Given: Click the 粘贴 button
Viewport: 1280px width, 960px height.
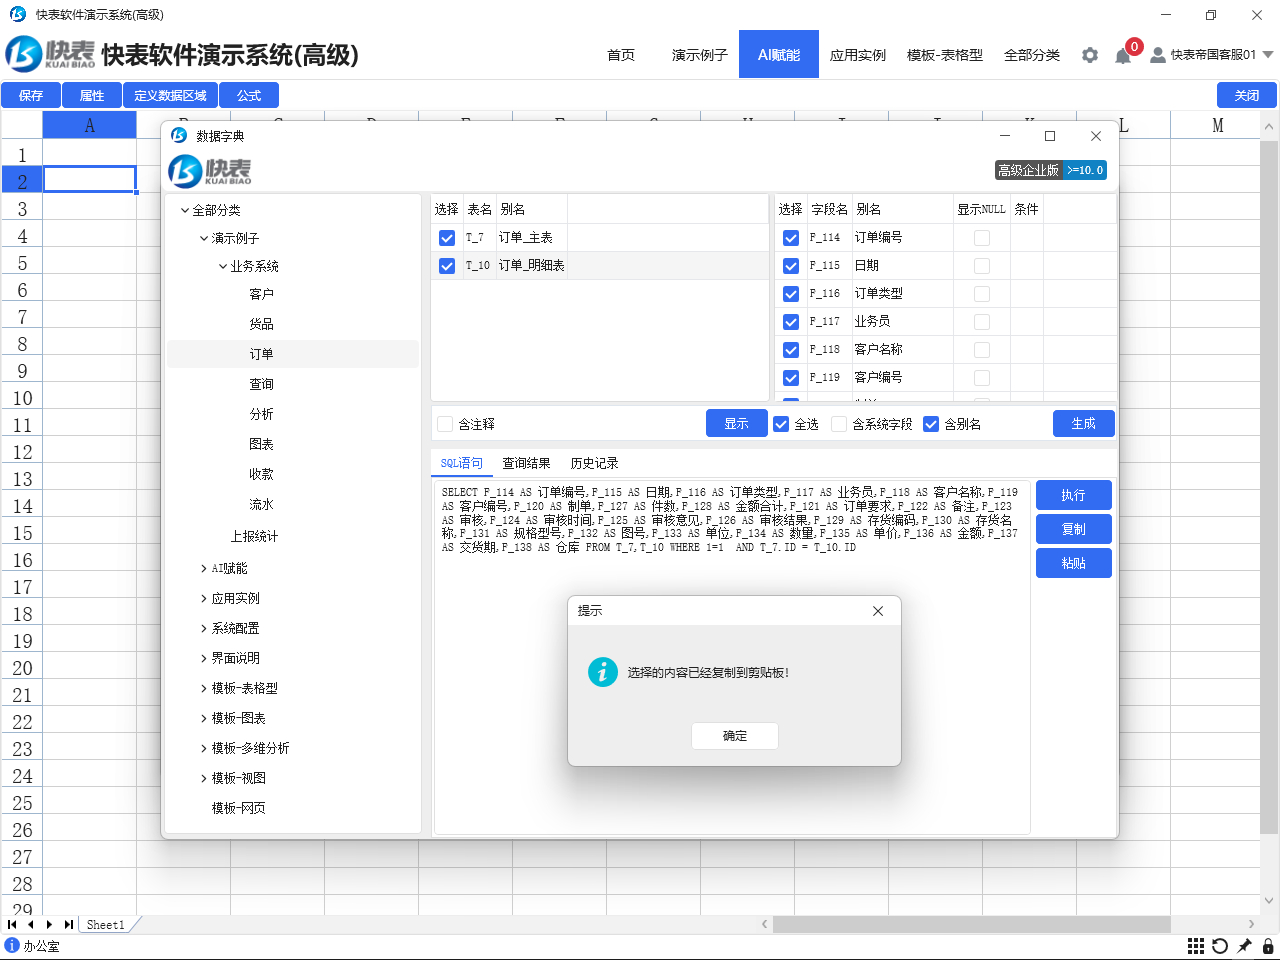Looking at the screenshot, I should click(1073, 563).
